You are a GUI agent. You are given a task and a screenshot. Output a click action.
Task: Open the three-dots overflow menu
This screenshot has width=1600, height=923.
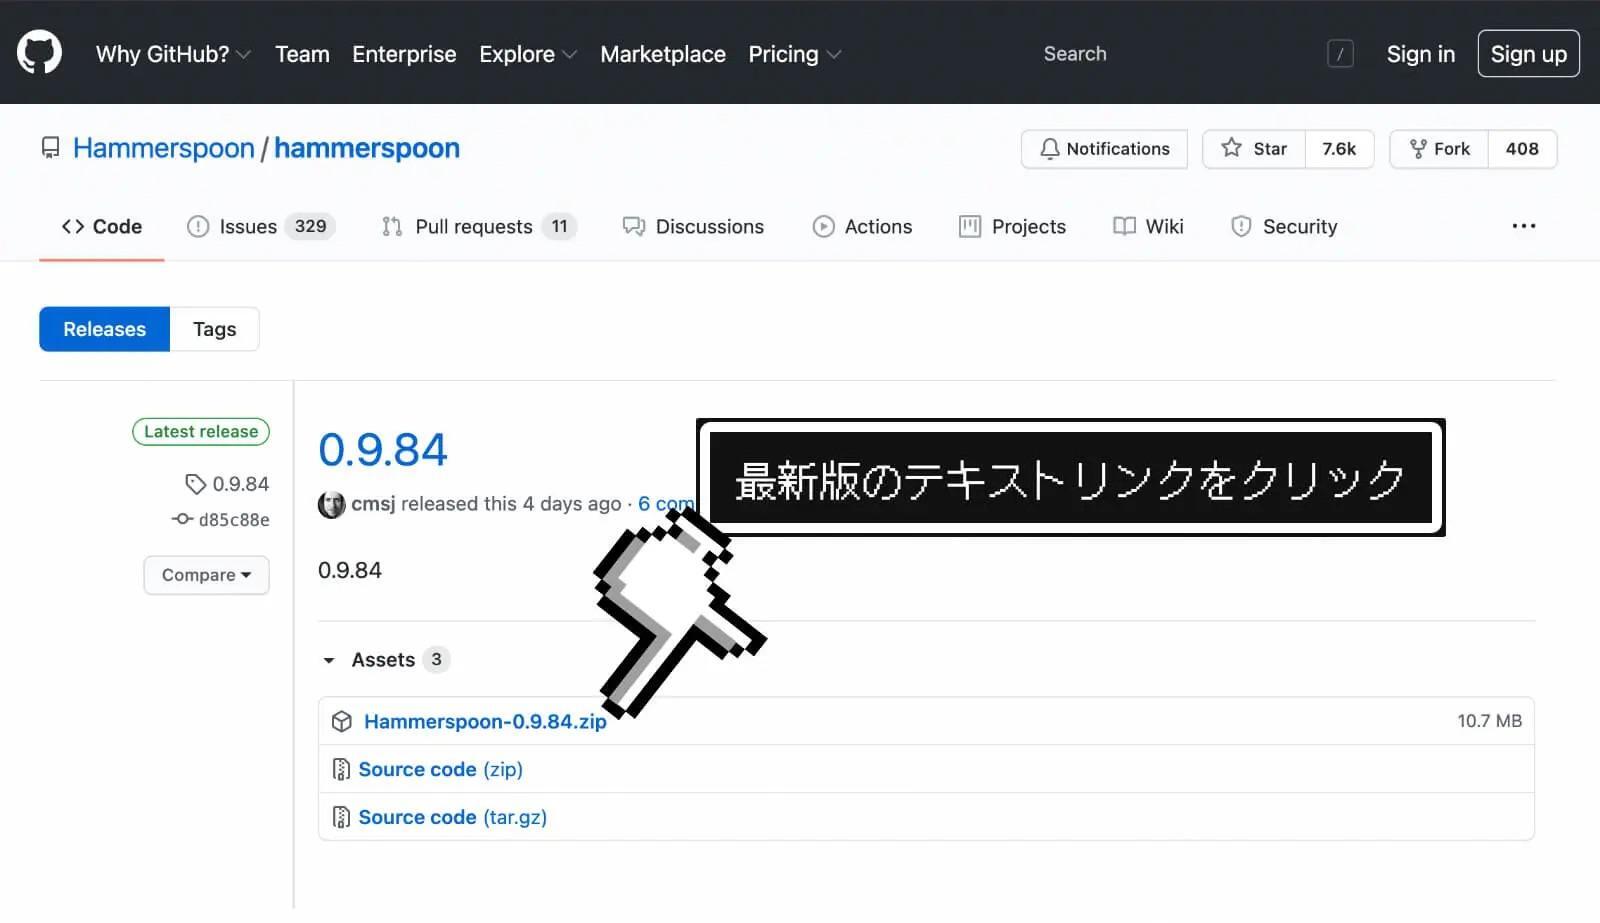click(1524, 226)
